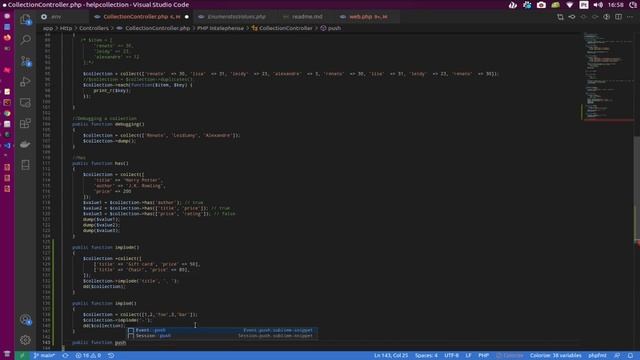Image resolution: width=640 pixels, height=360 pixels.
Task: Click the split editor icon
Action: point(619,17)
